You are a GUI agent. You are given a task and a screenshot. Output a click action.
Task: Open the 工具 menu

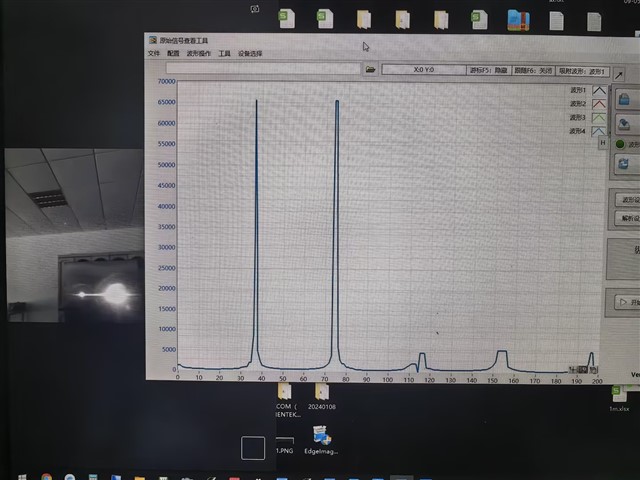(x=224, y=53)
